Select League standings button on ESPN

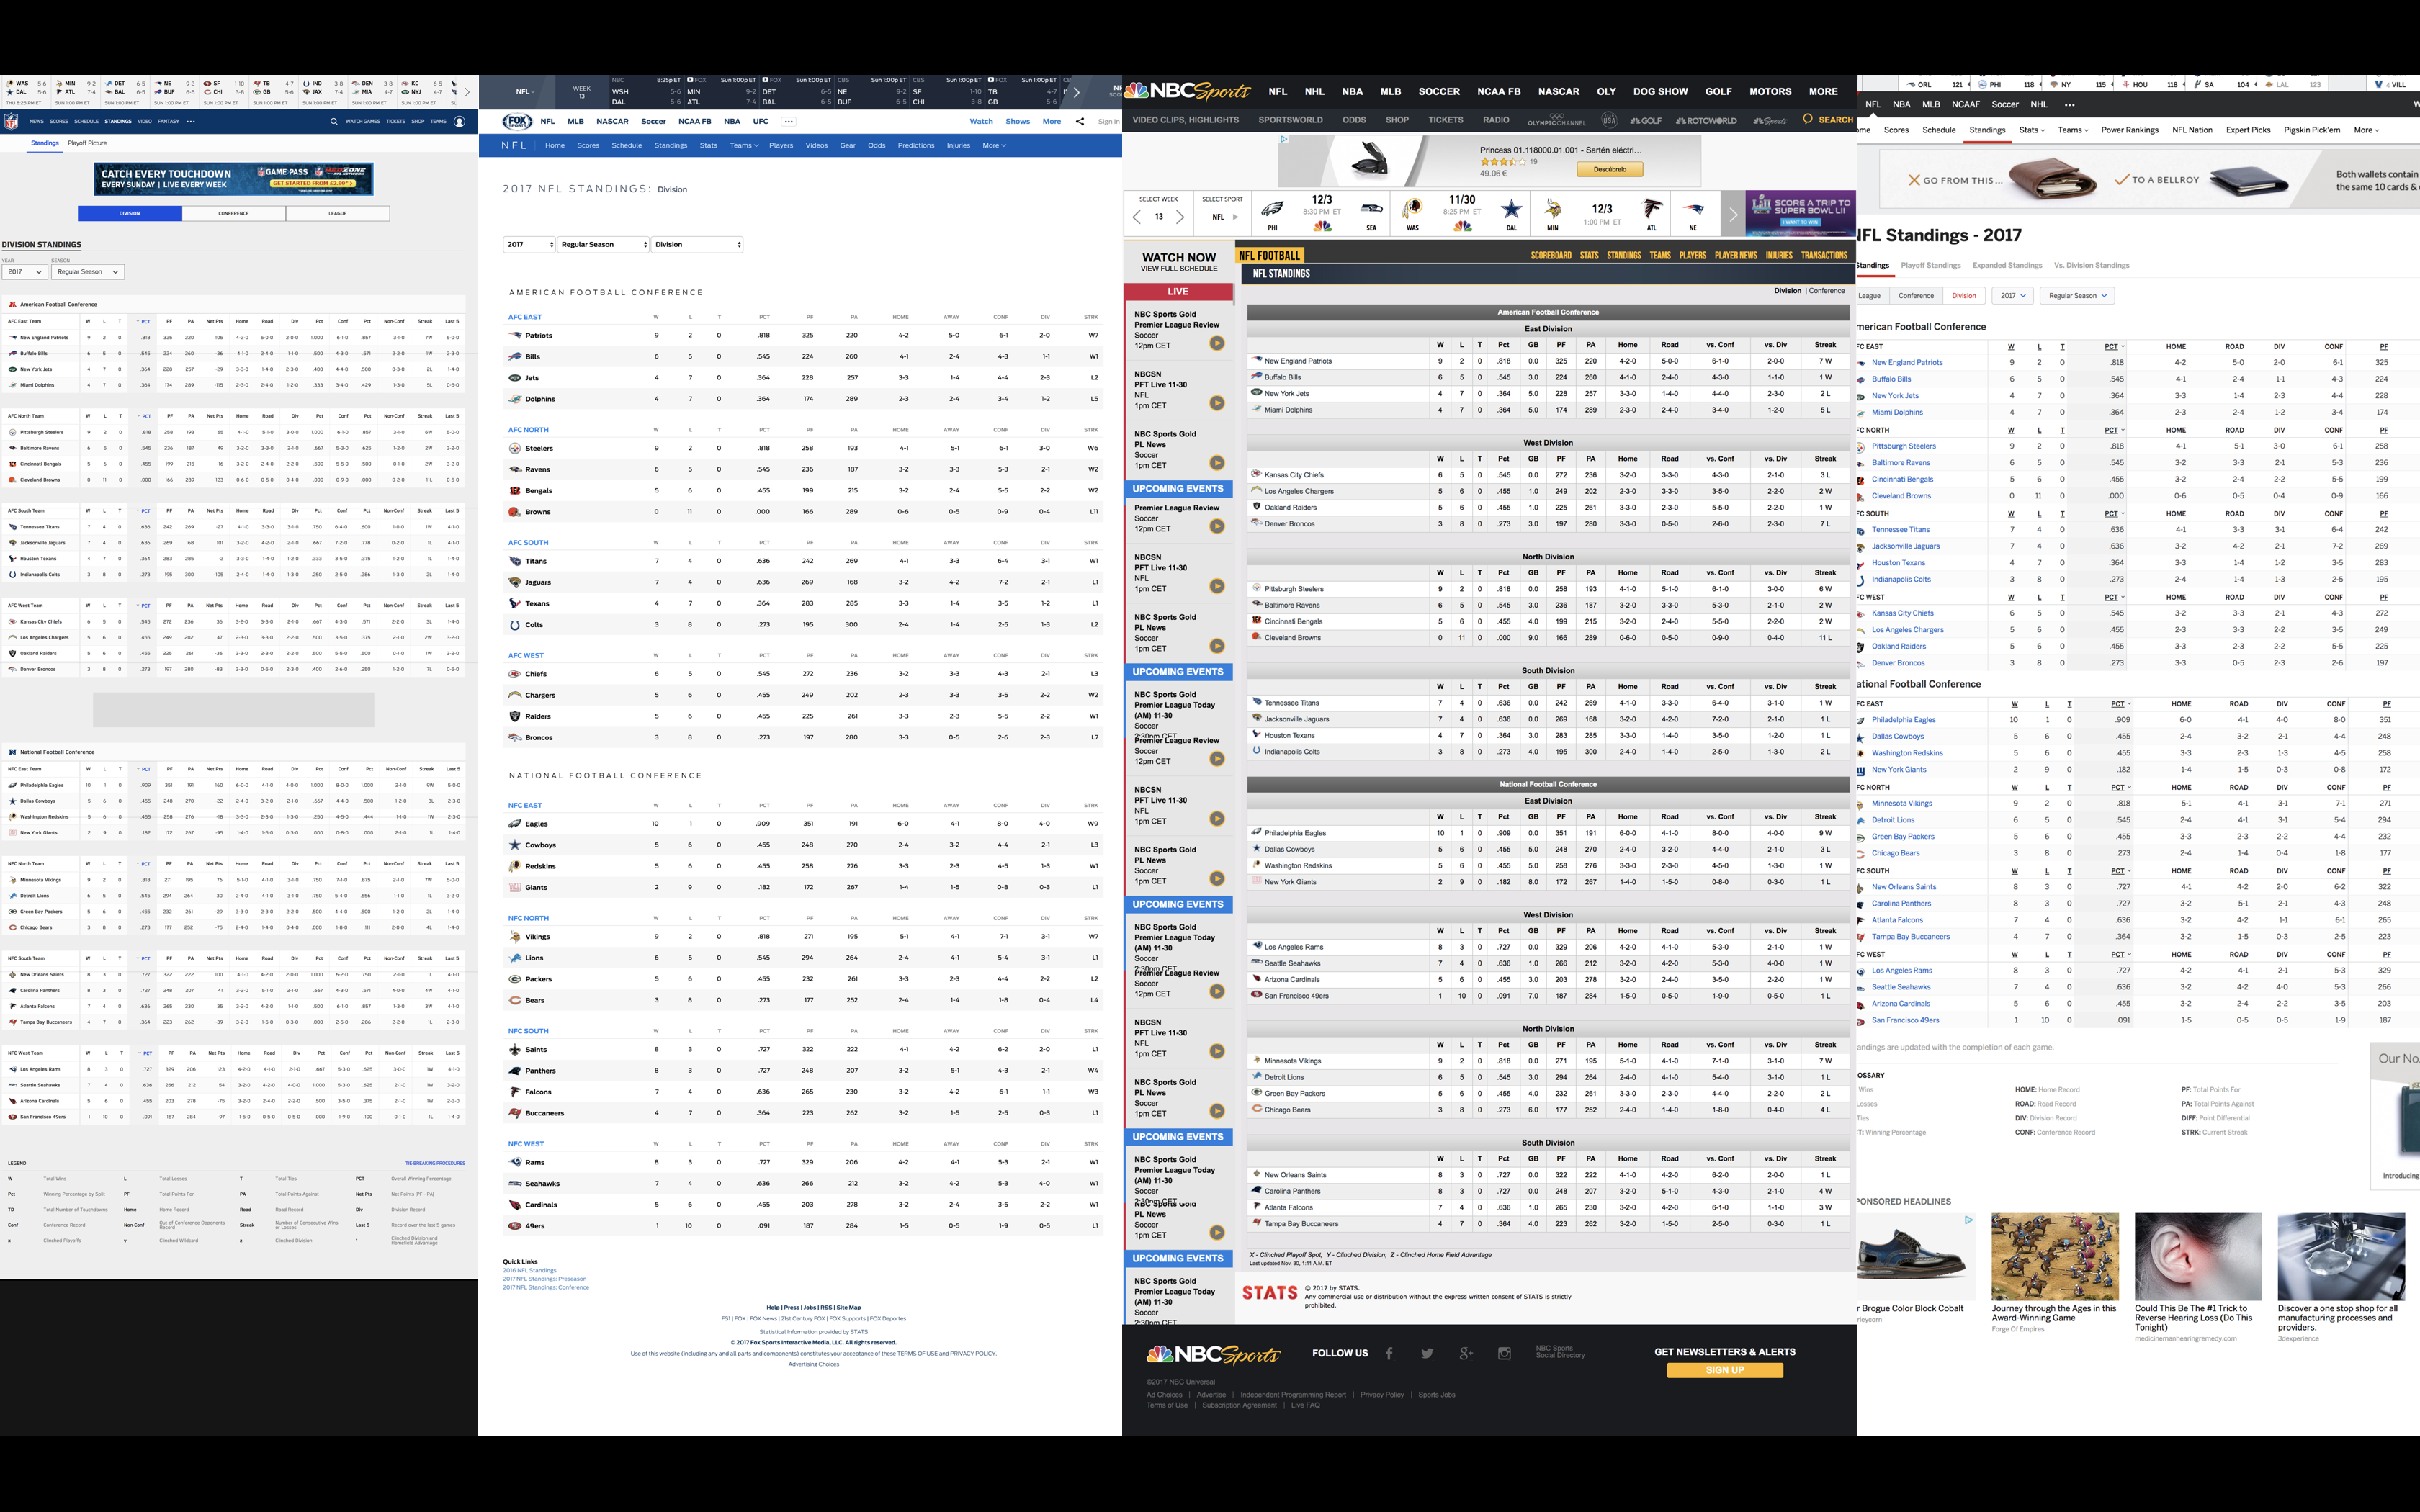pos(1869,296)
